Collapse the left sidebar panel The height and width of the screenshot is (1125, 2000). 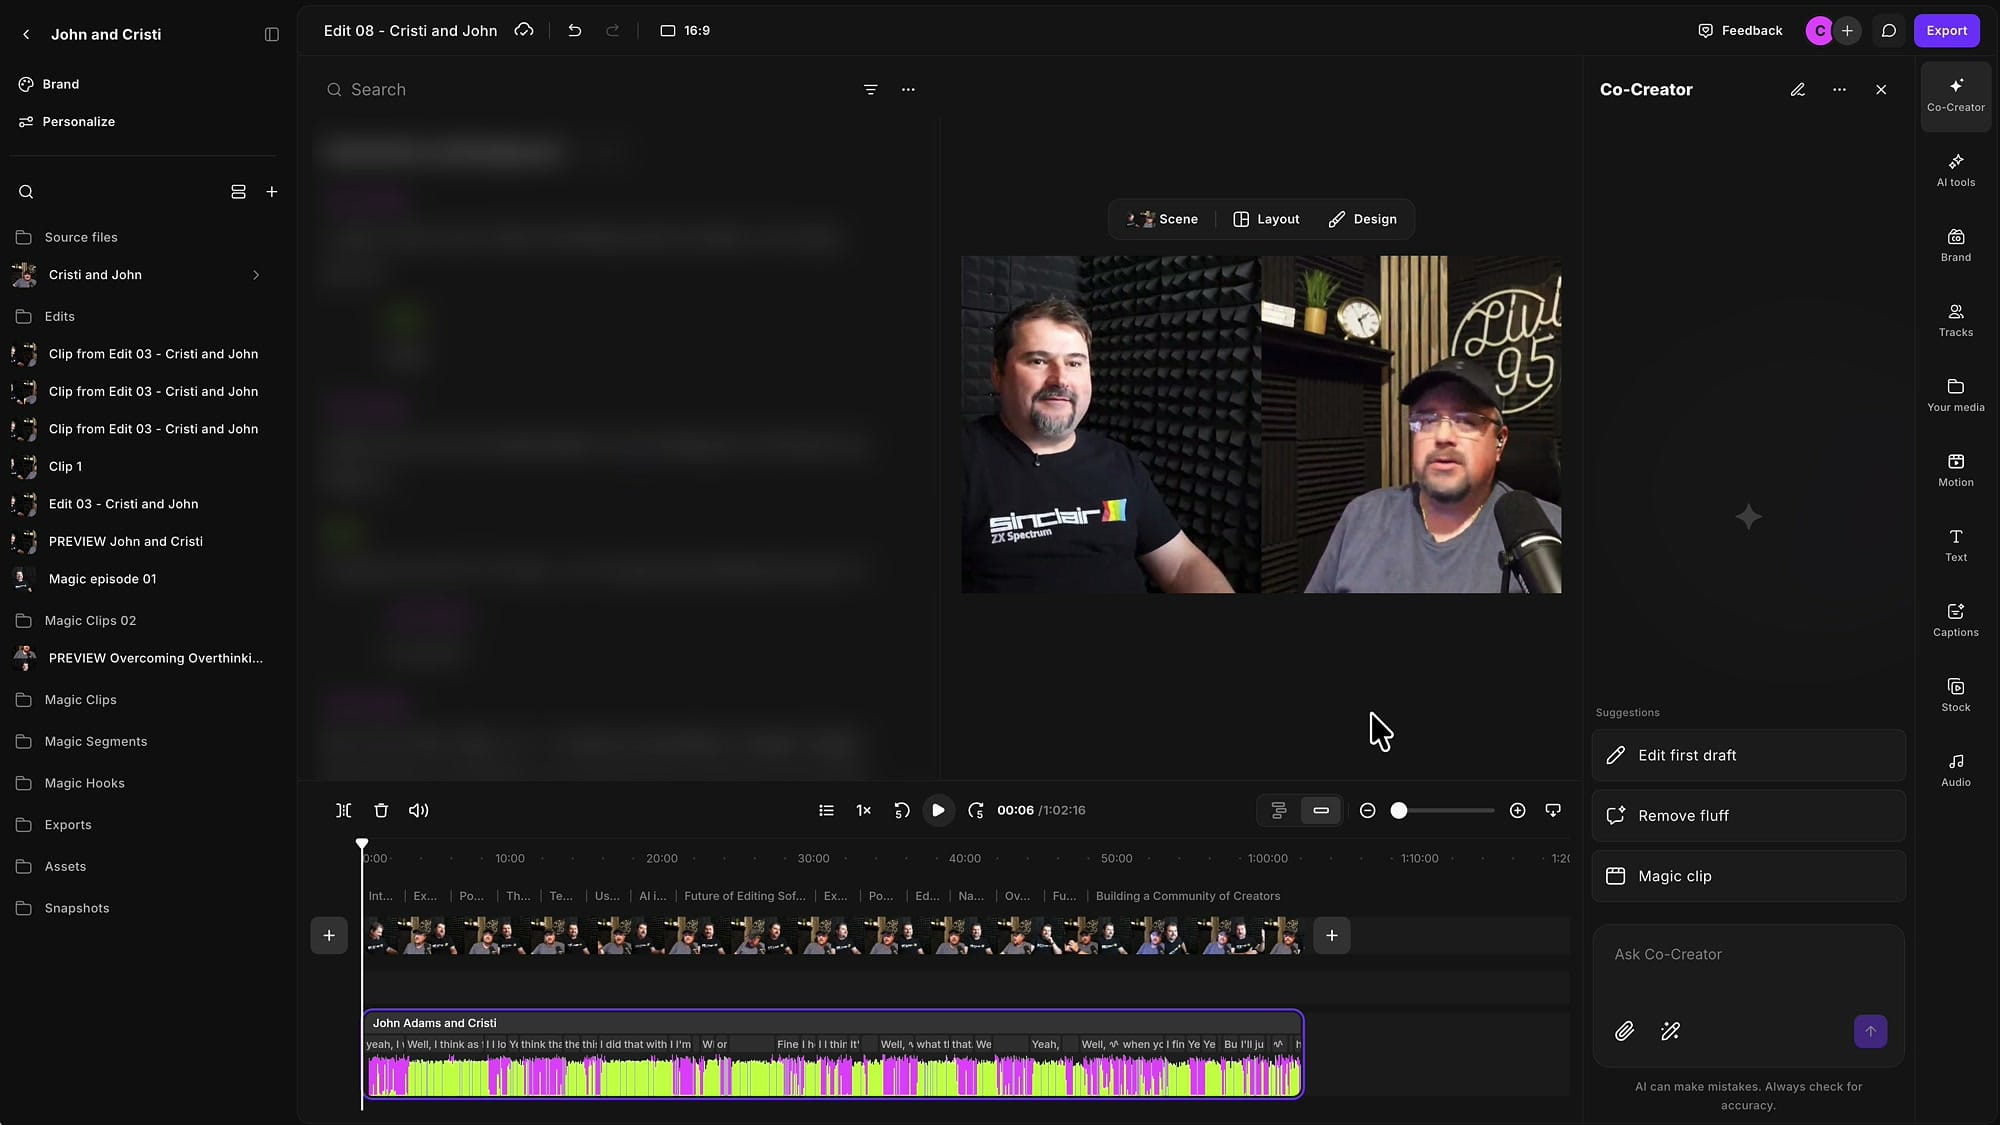point(271,34)
